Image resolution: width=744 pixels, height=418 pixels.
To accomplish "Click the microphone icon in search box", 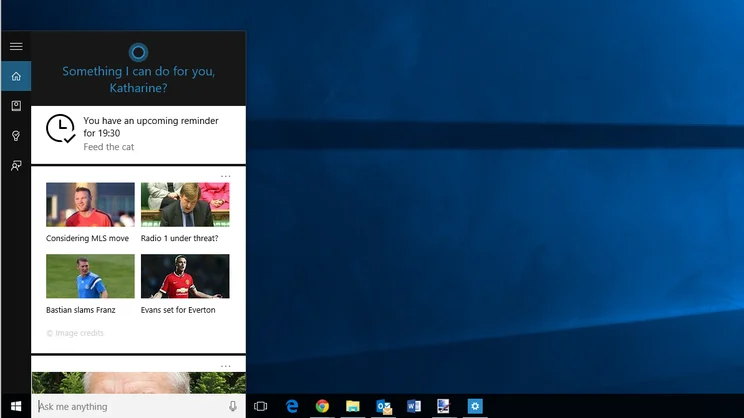I will coord(232,406).
